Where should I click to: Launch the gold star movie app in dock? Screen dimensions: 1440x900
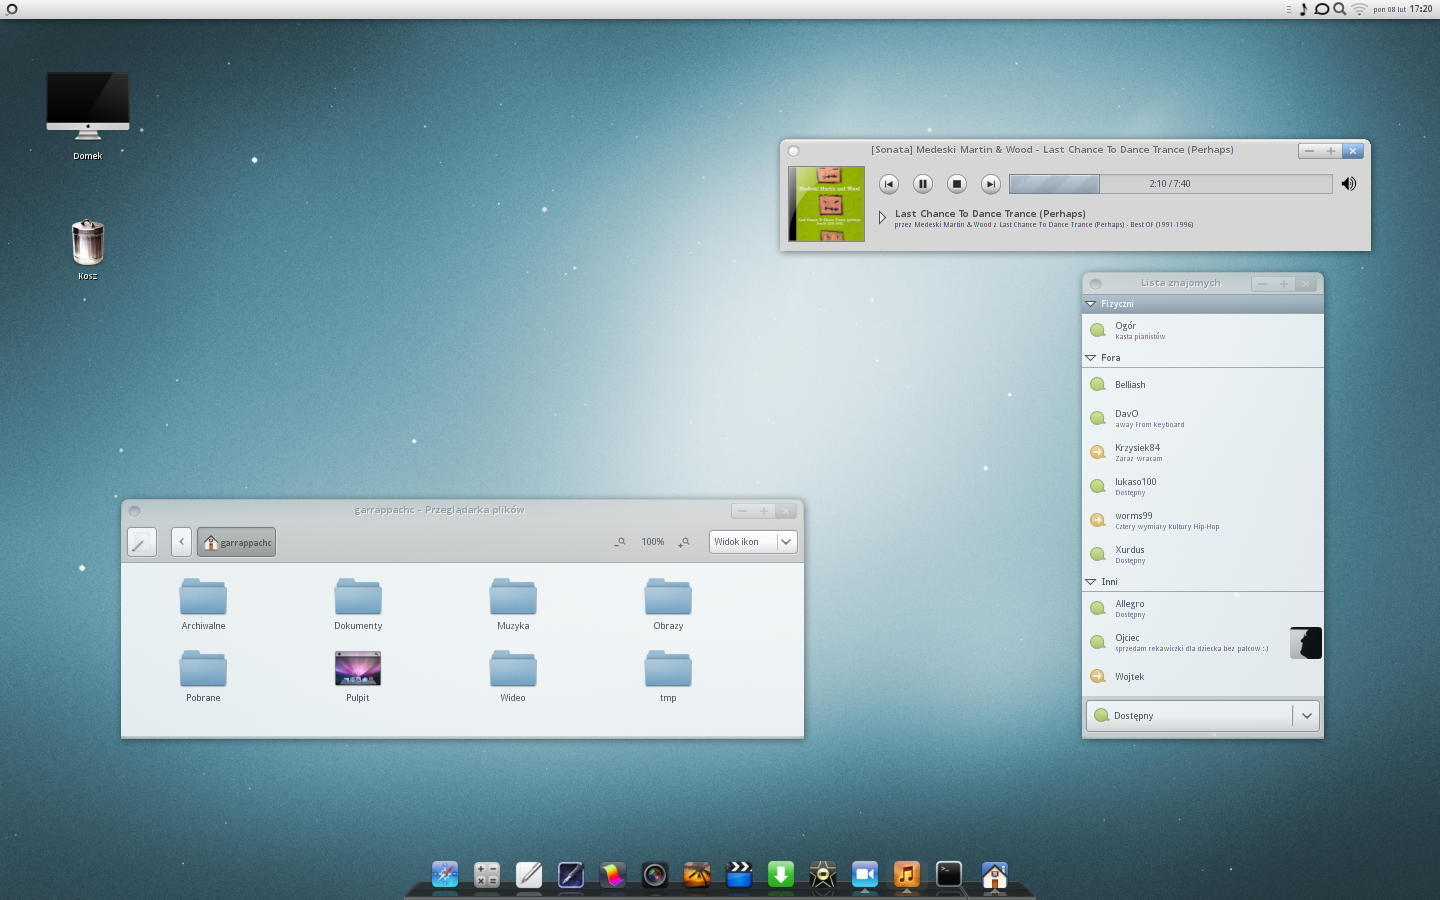823,875
